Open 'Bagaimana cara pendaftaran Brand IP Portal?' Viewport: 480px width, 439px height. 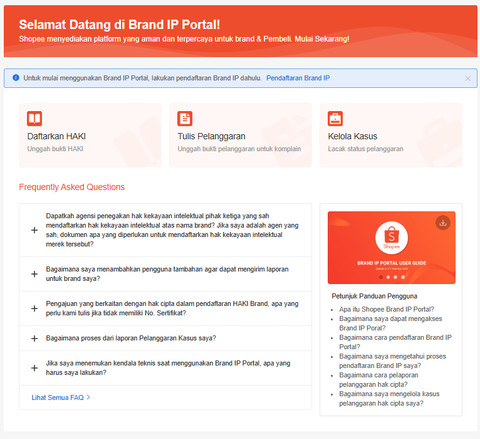pyautogui.click(x=395, y=342)
